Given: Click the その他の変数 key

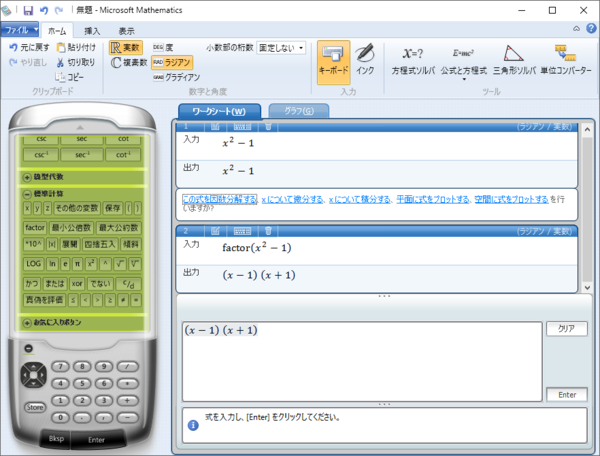Looking at the screenshot, I should (77, 208).
